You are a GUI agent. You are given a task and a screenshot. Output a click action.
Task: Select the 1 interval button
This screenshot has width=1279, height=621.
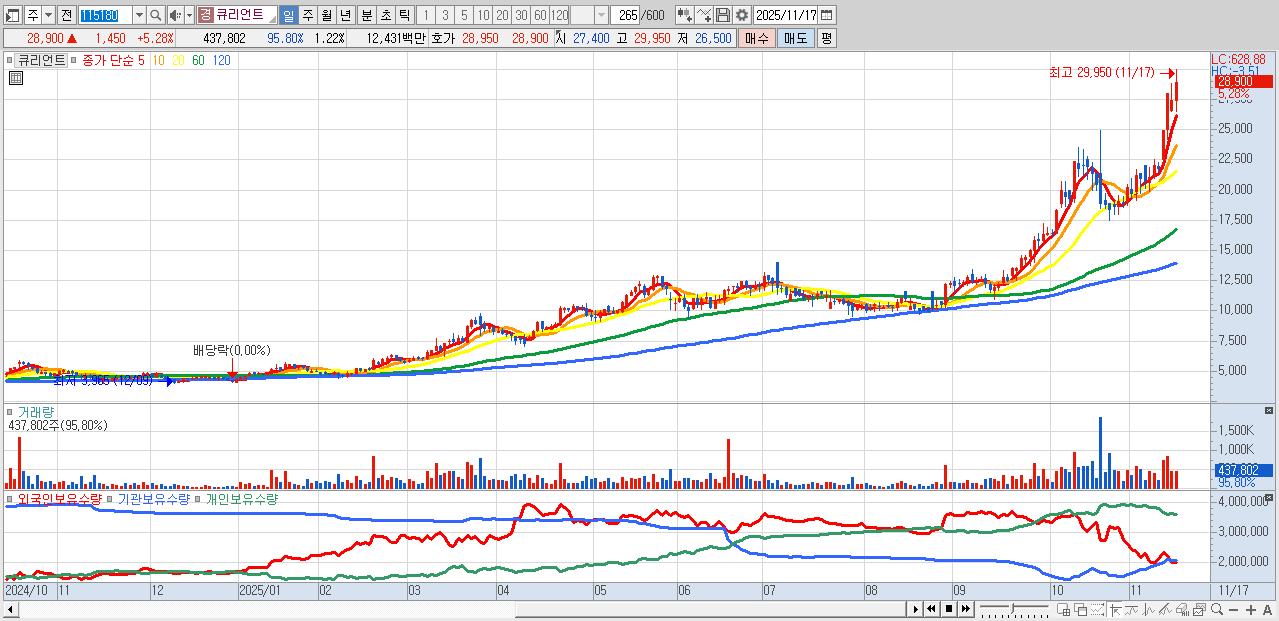pyautogui.click(x=425, y=15)
